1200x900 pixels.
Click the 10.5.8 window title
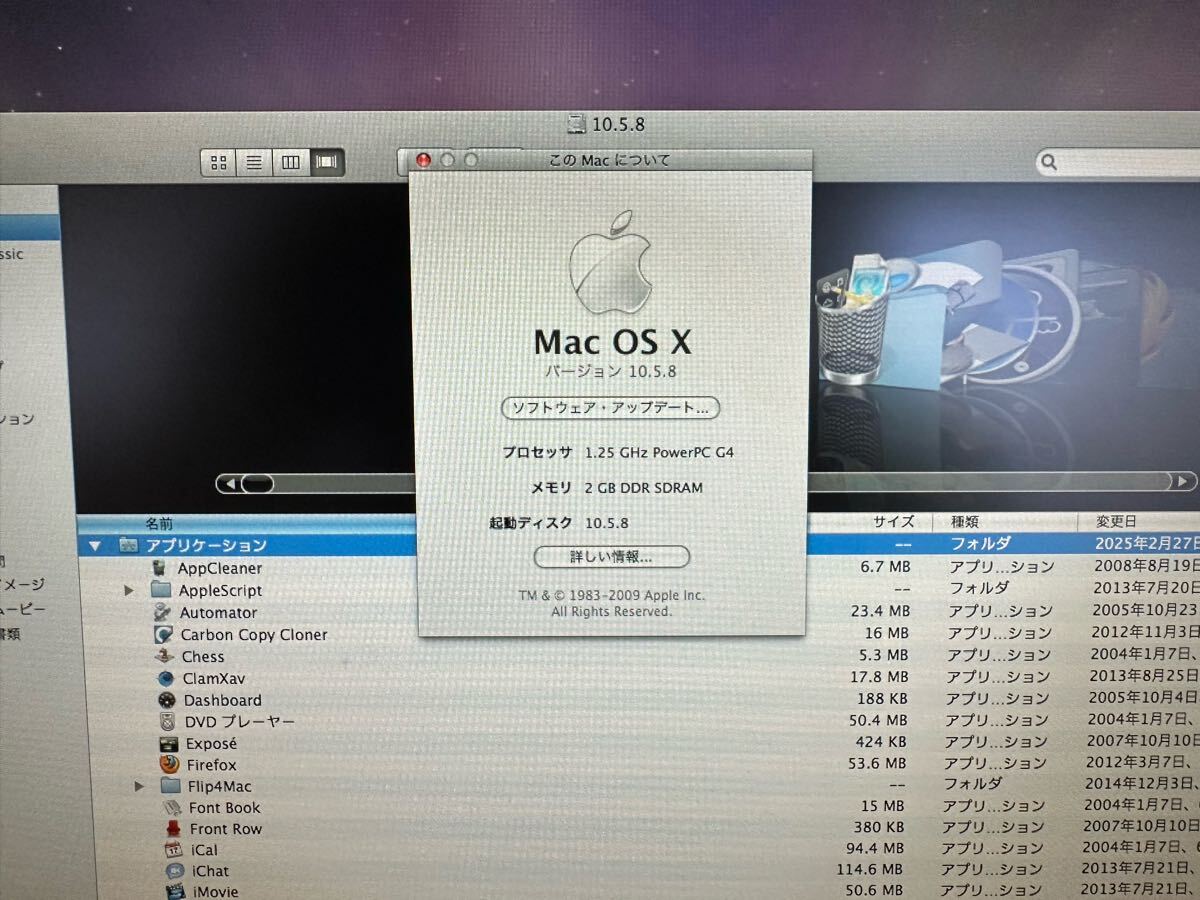point(618,125)
